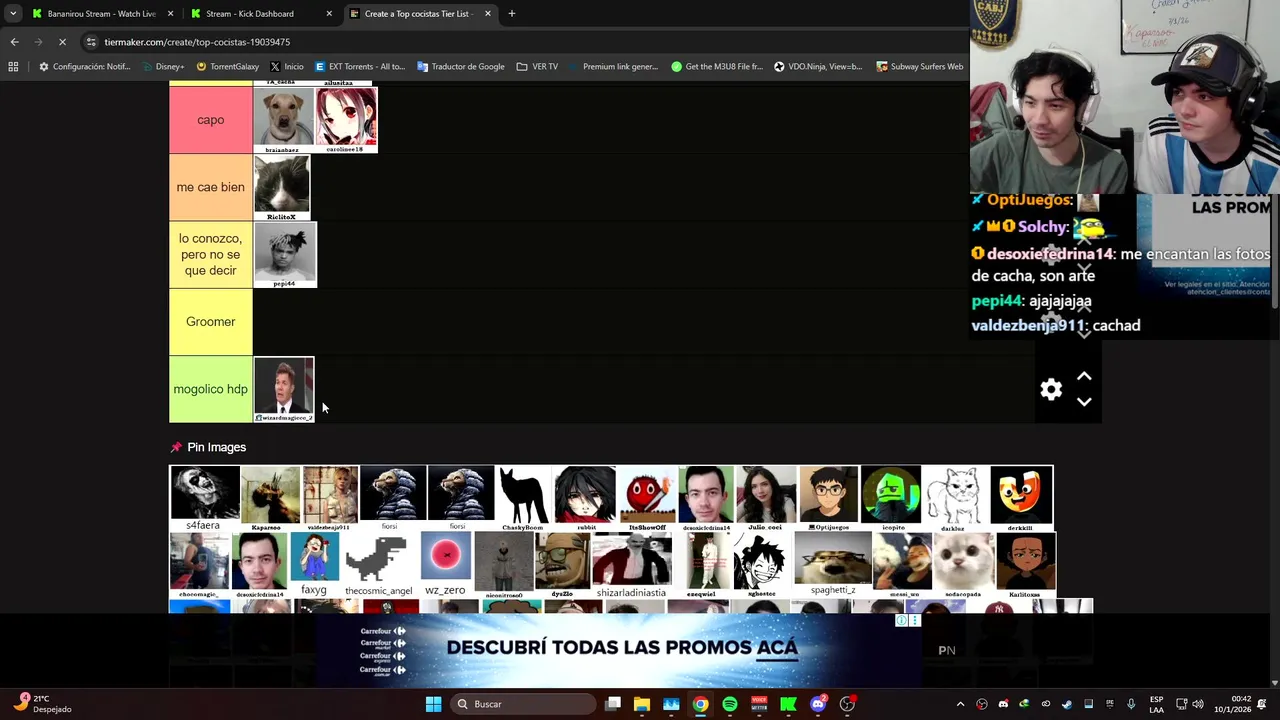
Task: Open File Explorer from taskbar
Action: pyautogui.click(x=642, y=704)
